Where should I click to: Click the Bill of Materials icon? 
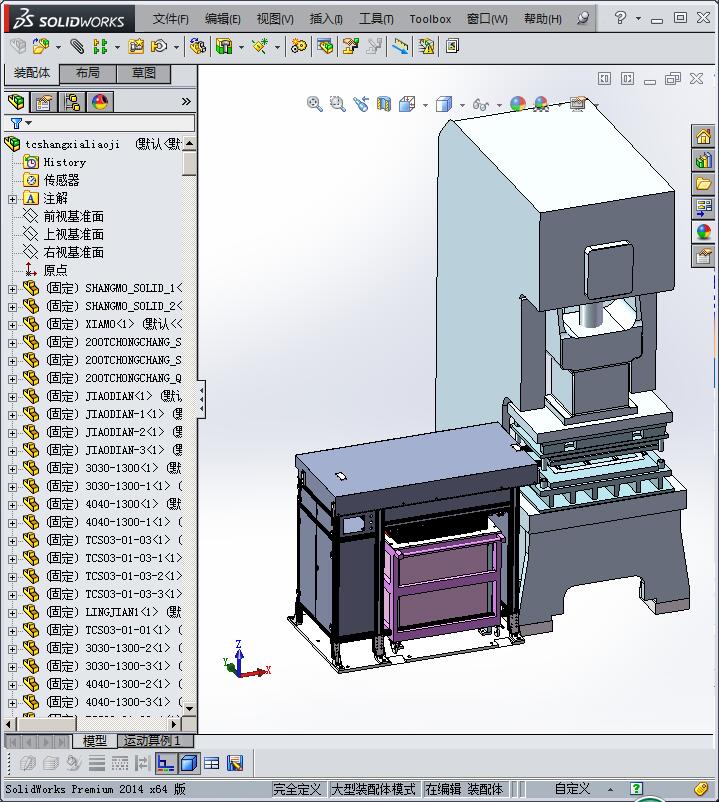(x=325, y=47)
